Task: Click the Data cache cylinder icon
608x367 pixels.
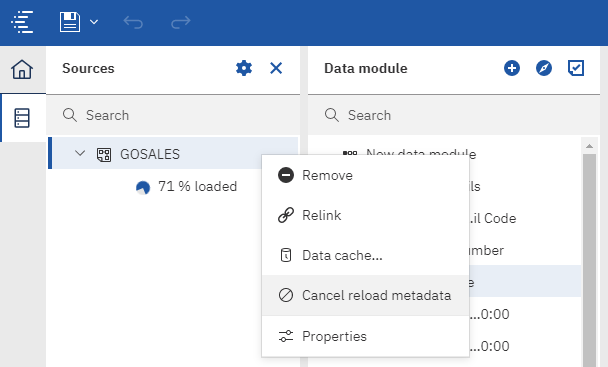Action: (x=286, y=255)
